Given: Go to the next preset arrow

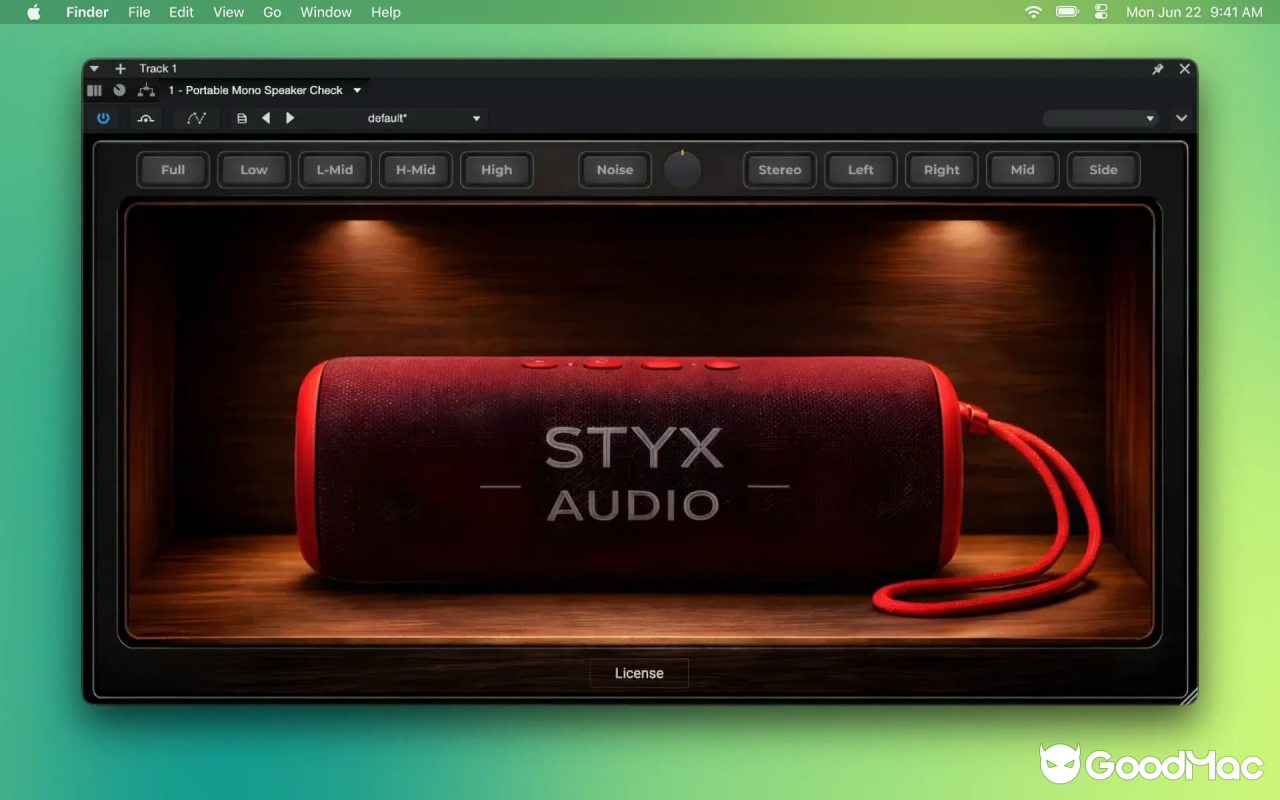Looking at the screenshot, I should [x=290, y=118].
